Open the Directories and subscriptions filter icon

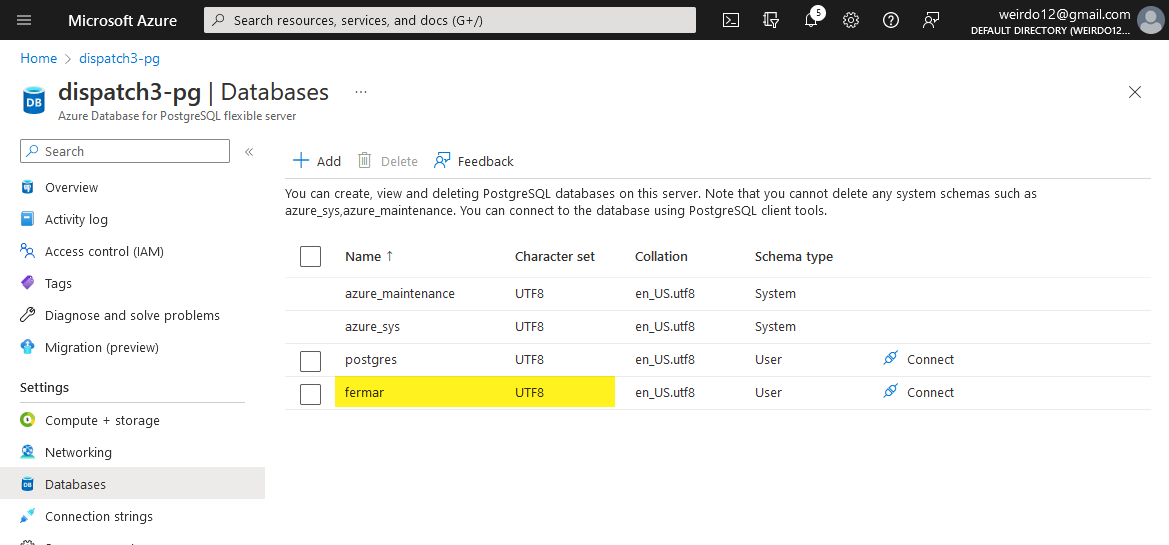tap(771, 20)
